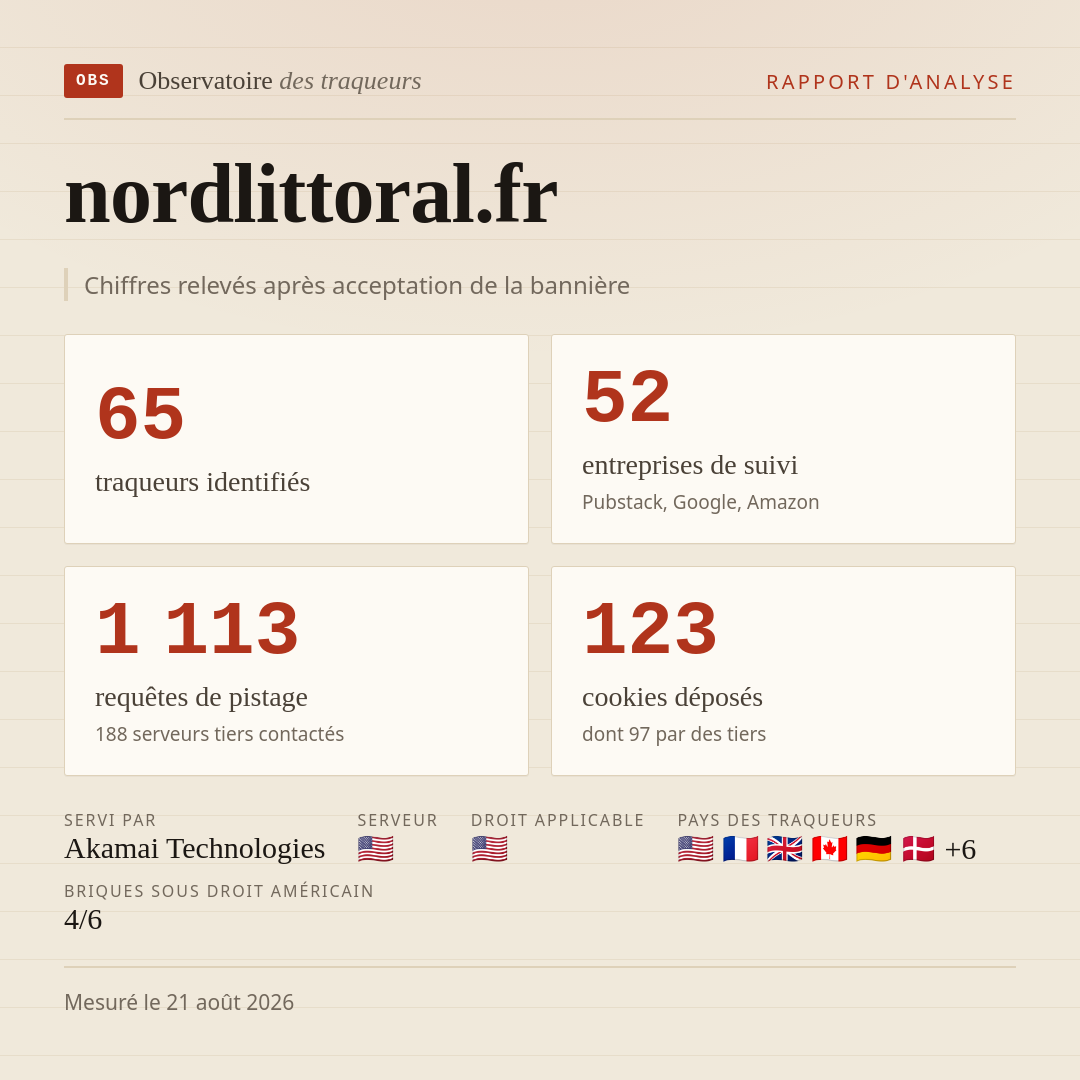Click the French flag in tracker countries
The width and height of the screenshot is (1080, 1080).
tap(740, 849)
